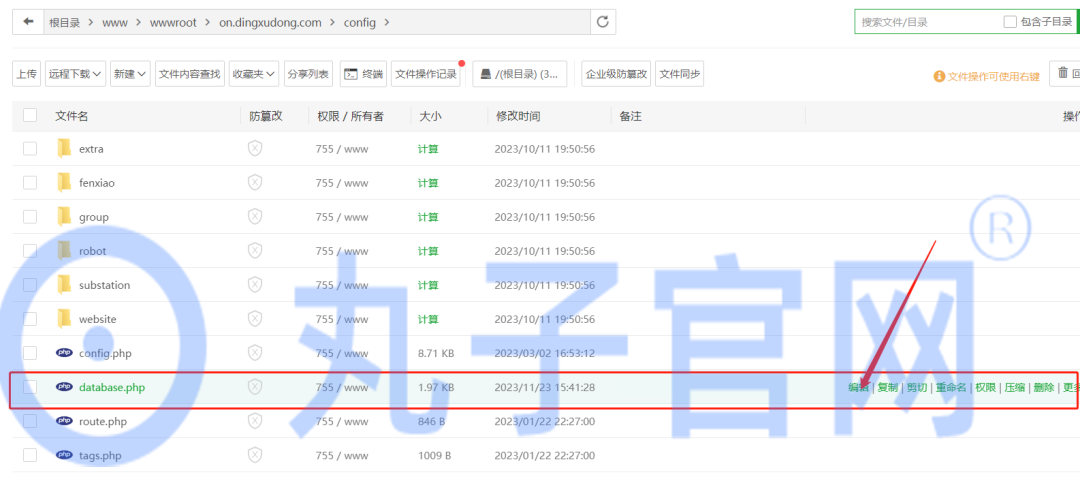Click the 上传 upload button
Image resolution: width=1080 pixels, height=494 pixels.
[x=27, y=74]
